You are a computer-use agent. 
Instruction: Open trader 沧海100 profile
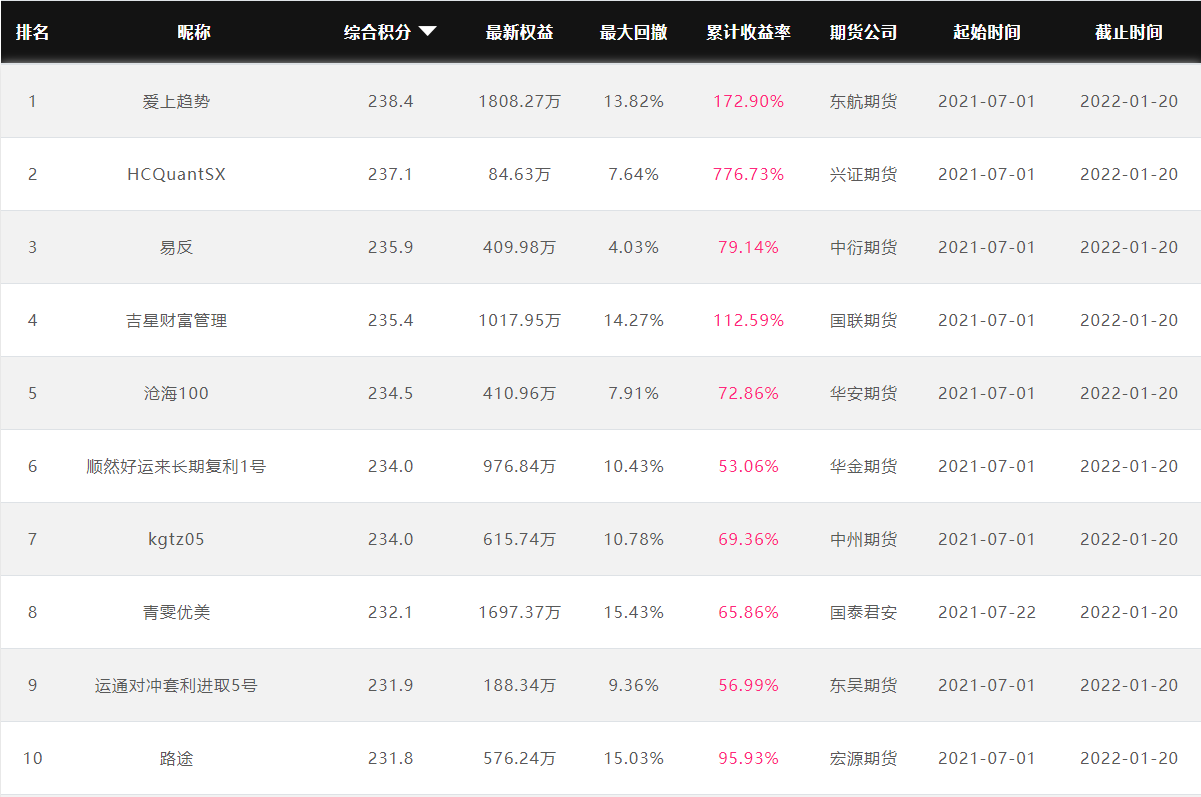pos(176,393)
